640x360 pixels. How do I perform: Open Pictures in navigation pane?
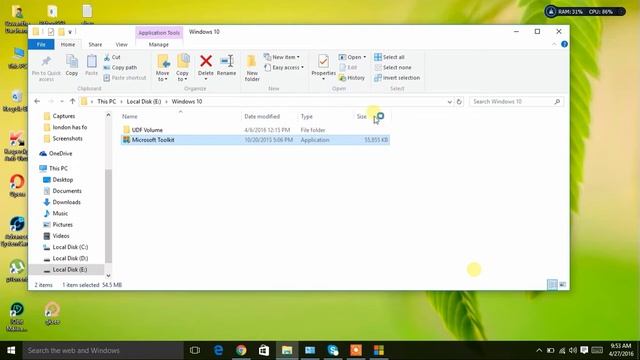click(x=62, y=224)
